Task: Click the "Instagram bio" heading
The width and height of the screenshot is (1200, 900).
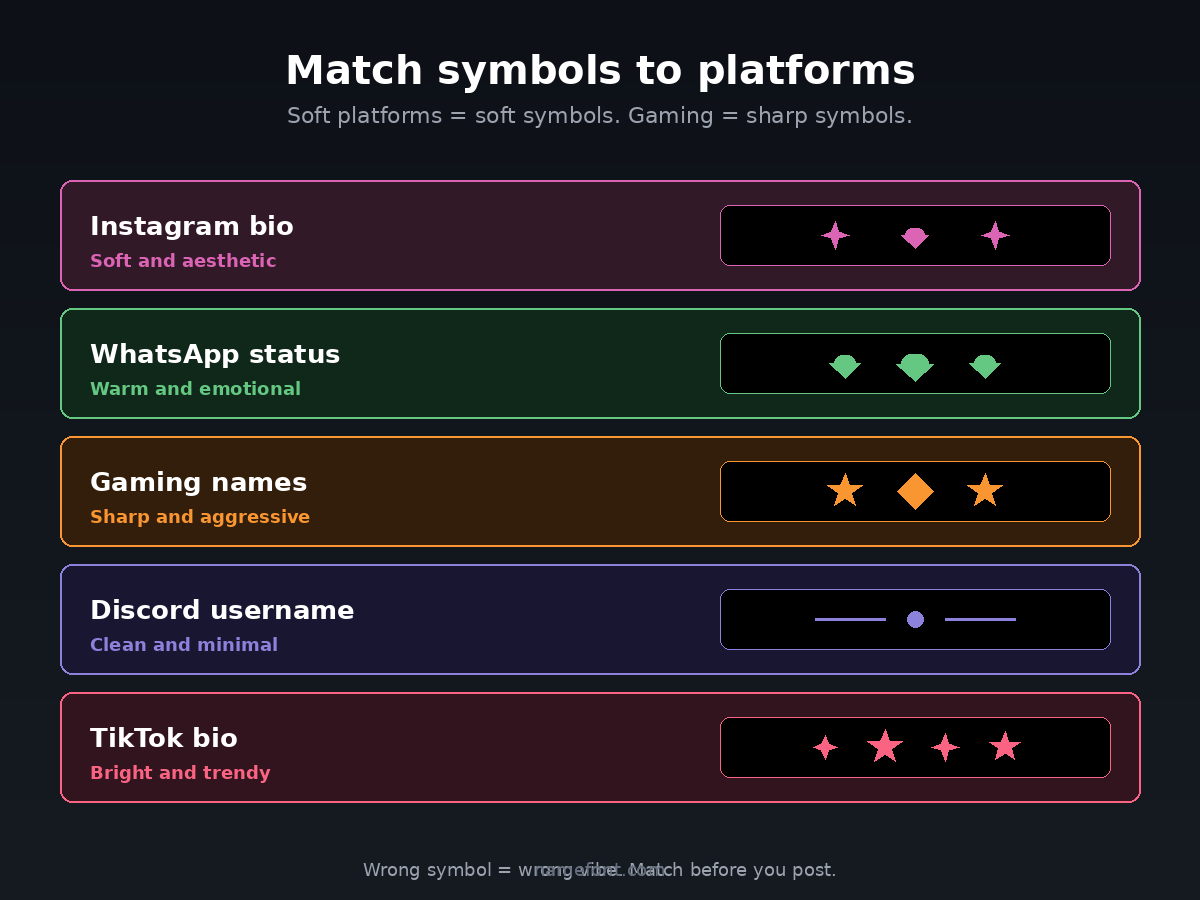Action: pos(192,227)
